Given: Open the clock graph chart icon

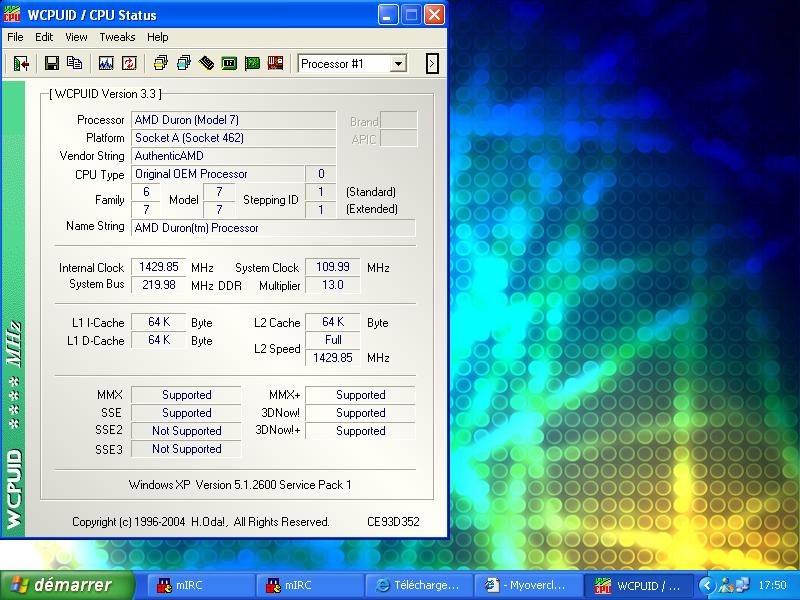Looking at the screenshot, I should coord(106,63).
